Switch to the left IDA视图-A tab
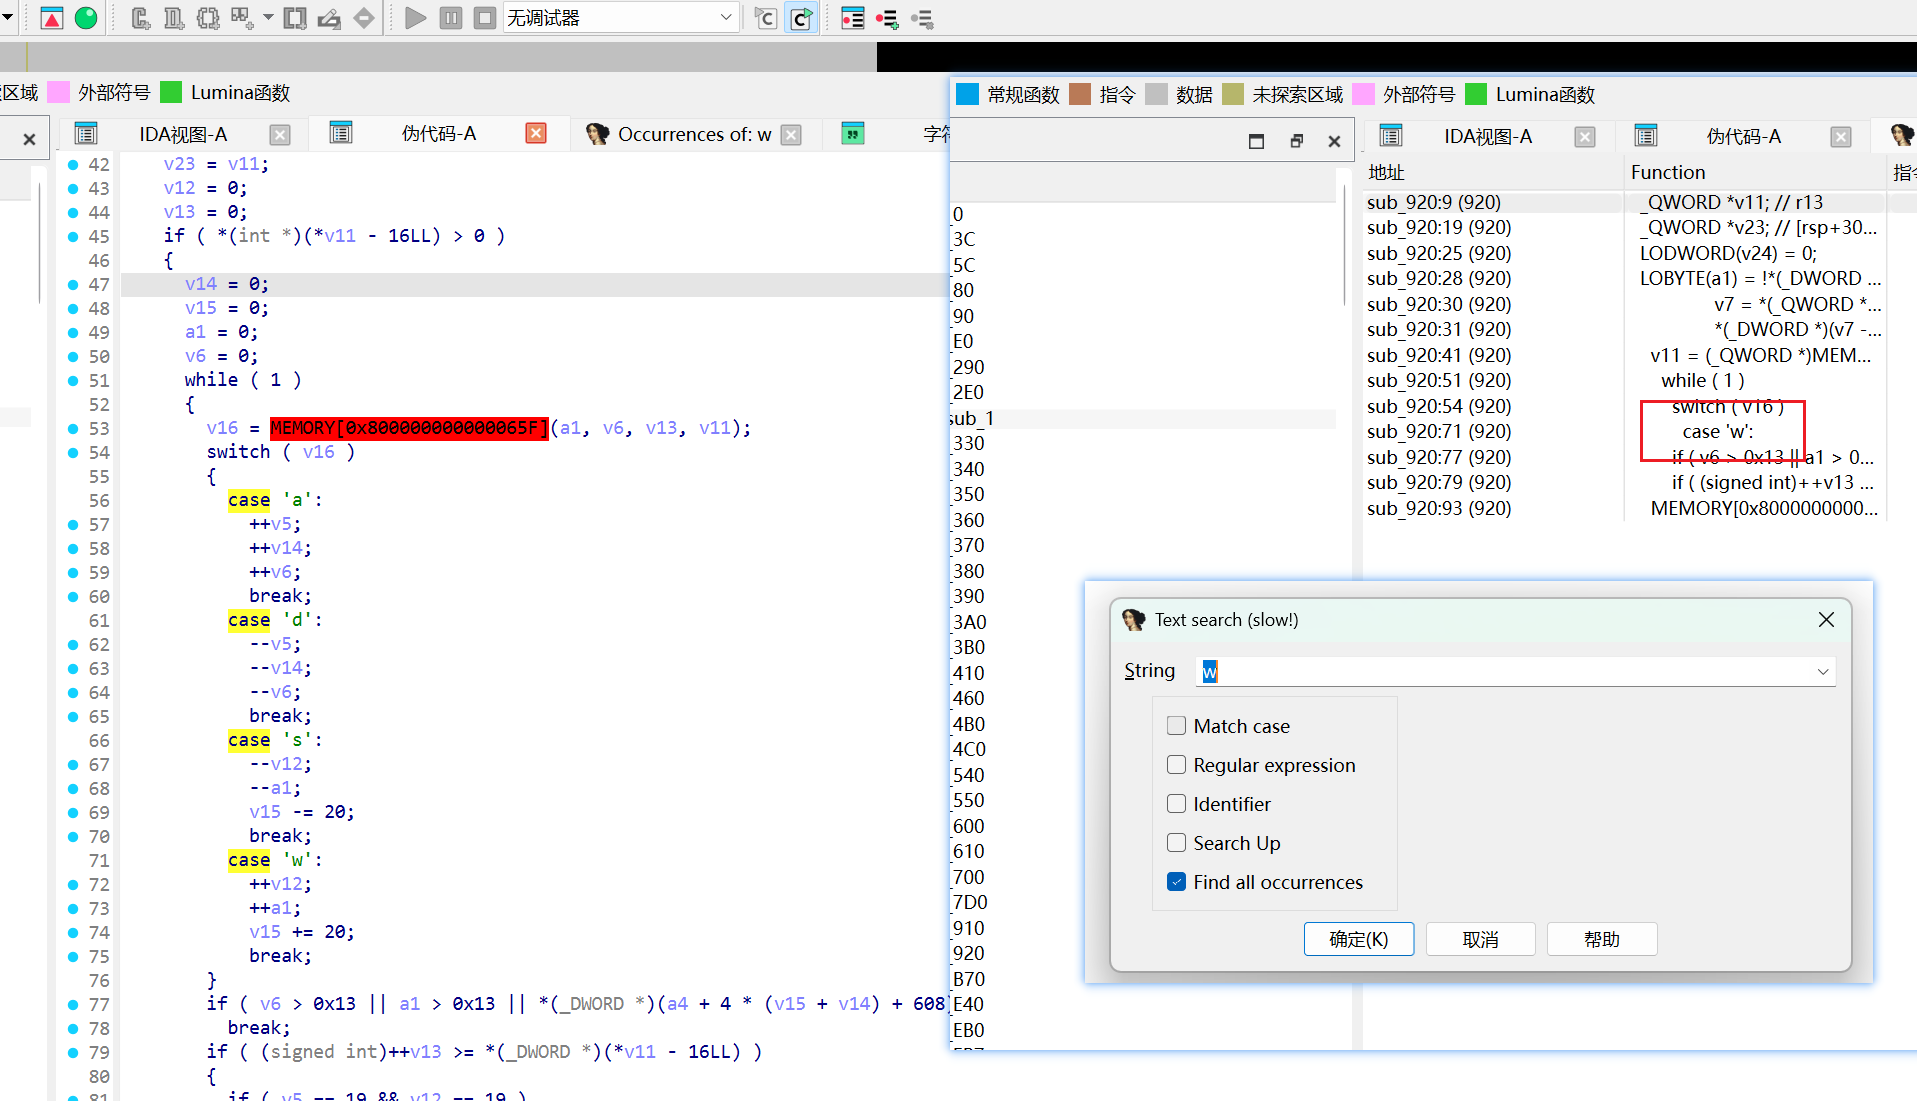 point(183,134)
